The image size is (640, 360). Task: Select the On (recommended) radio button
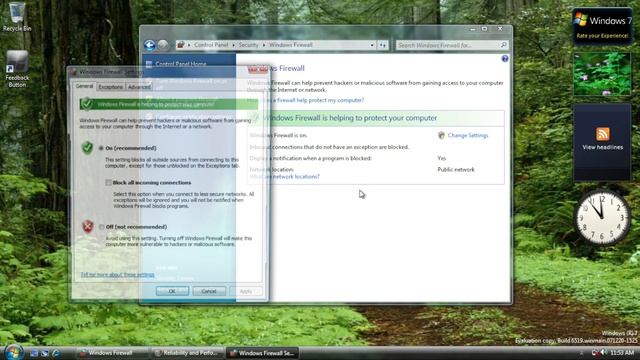pyautogui.click(x=101, y=148)
